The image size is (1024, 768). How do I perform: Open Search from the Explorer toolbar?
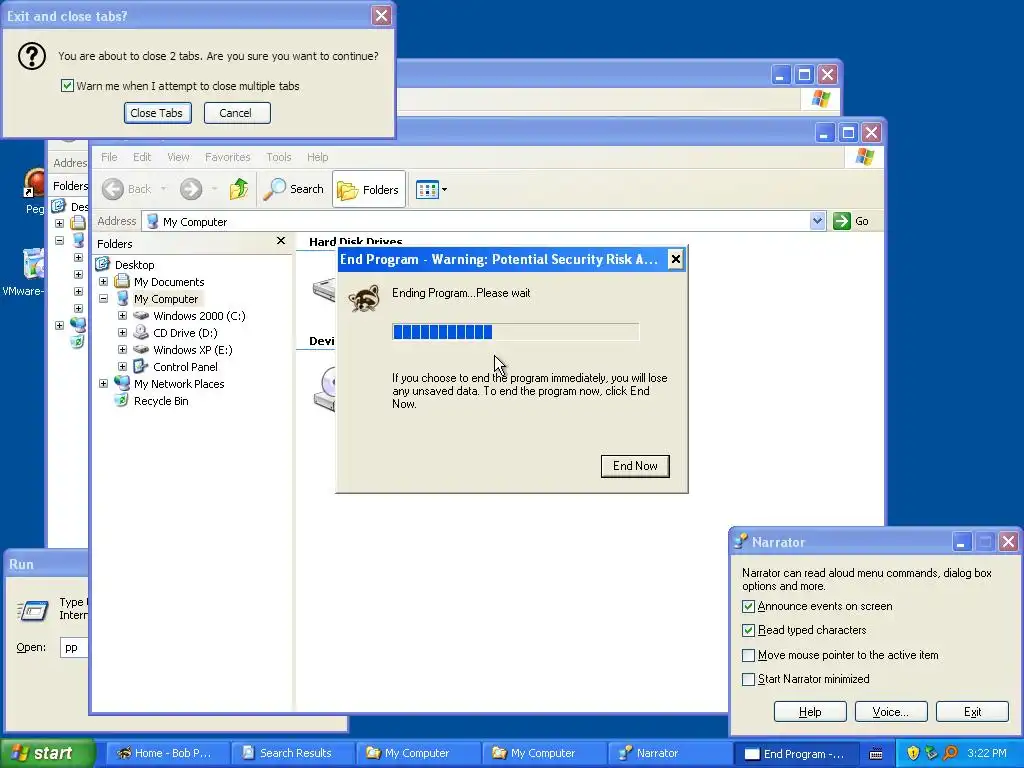click(x=294, y=189)
